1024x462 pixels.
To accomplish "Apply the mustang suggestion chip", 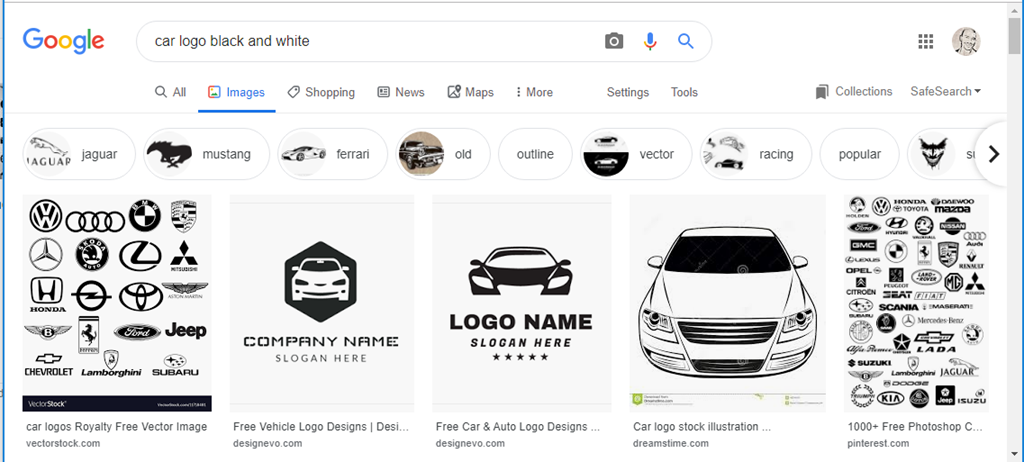I will 206,154.
